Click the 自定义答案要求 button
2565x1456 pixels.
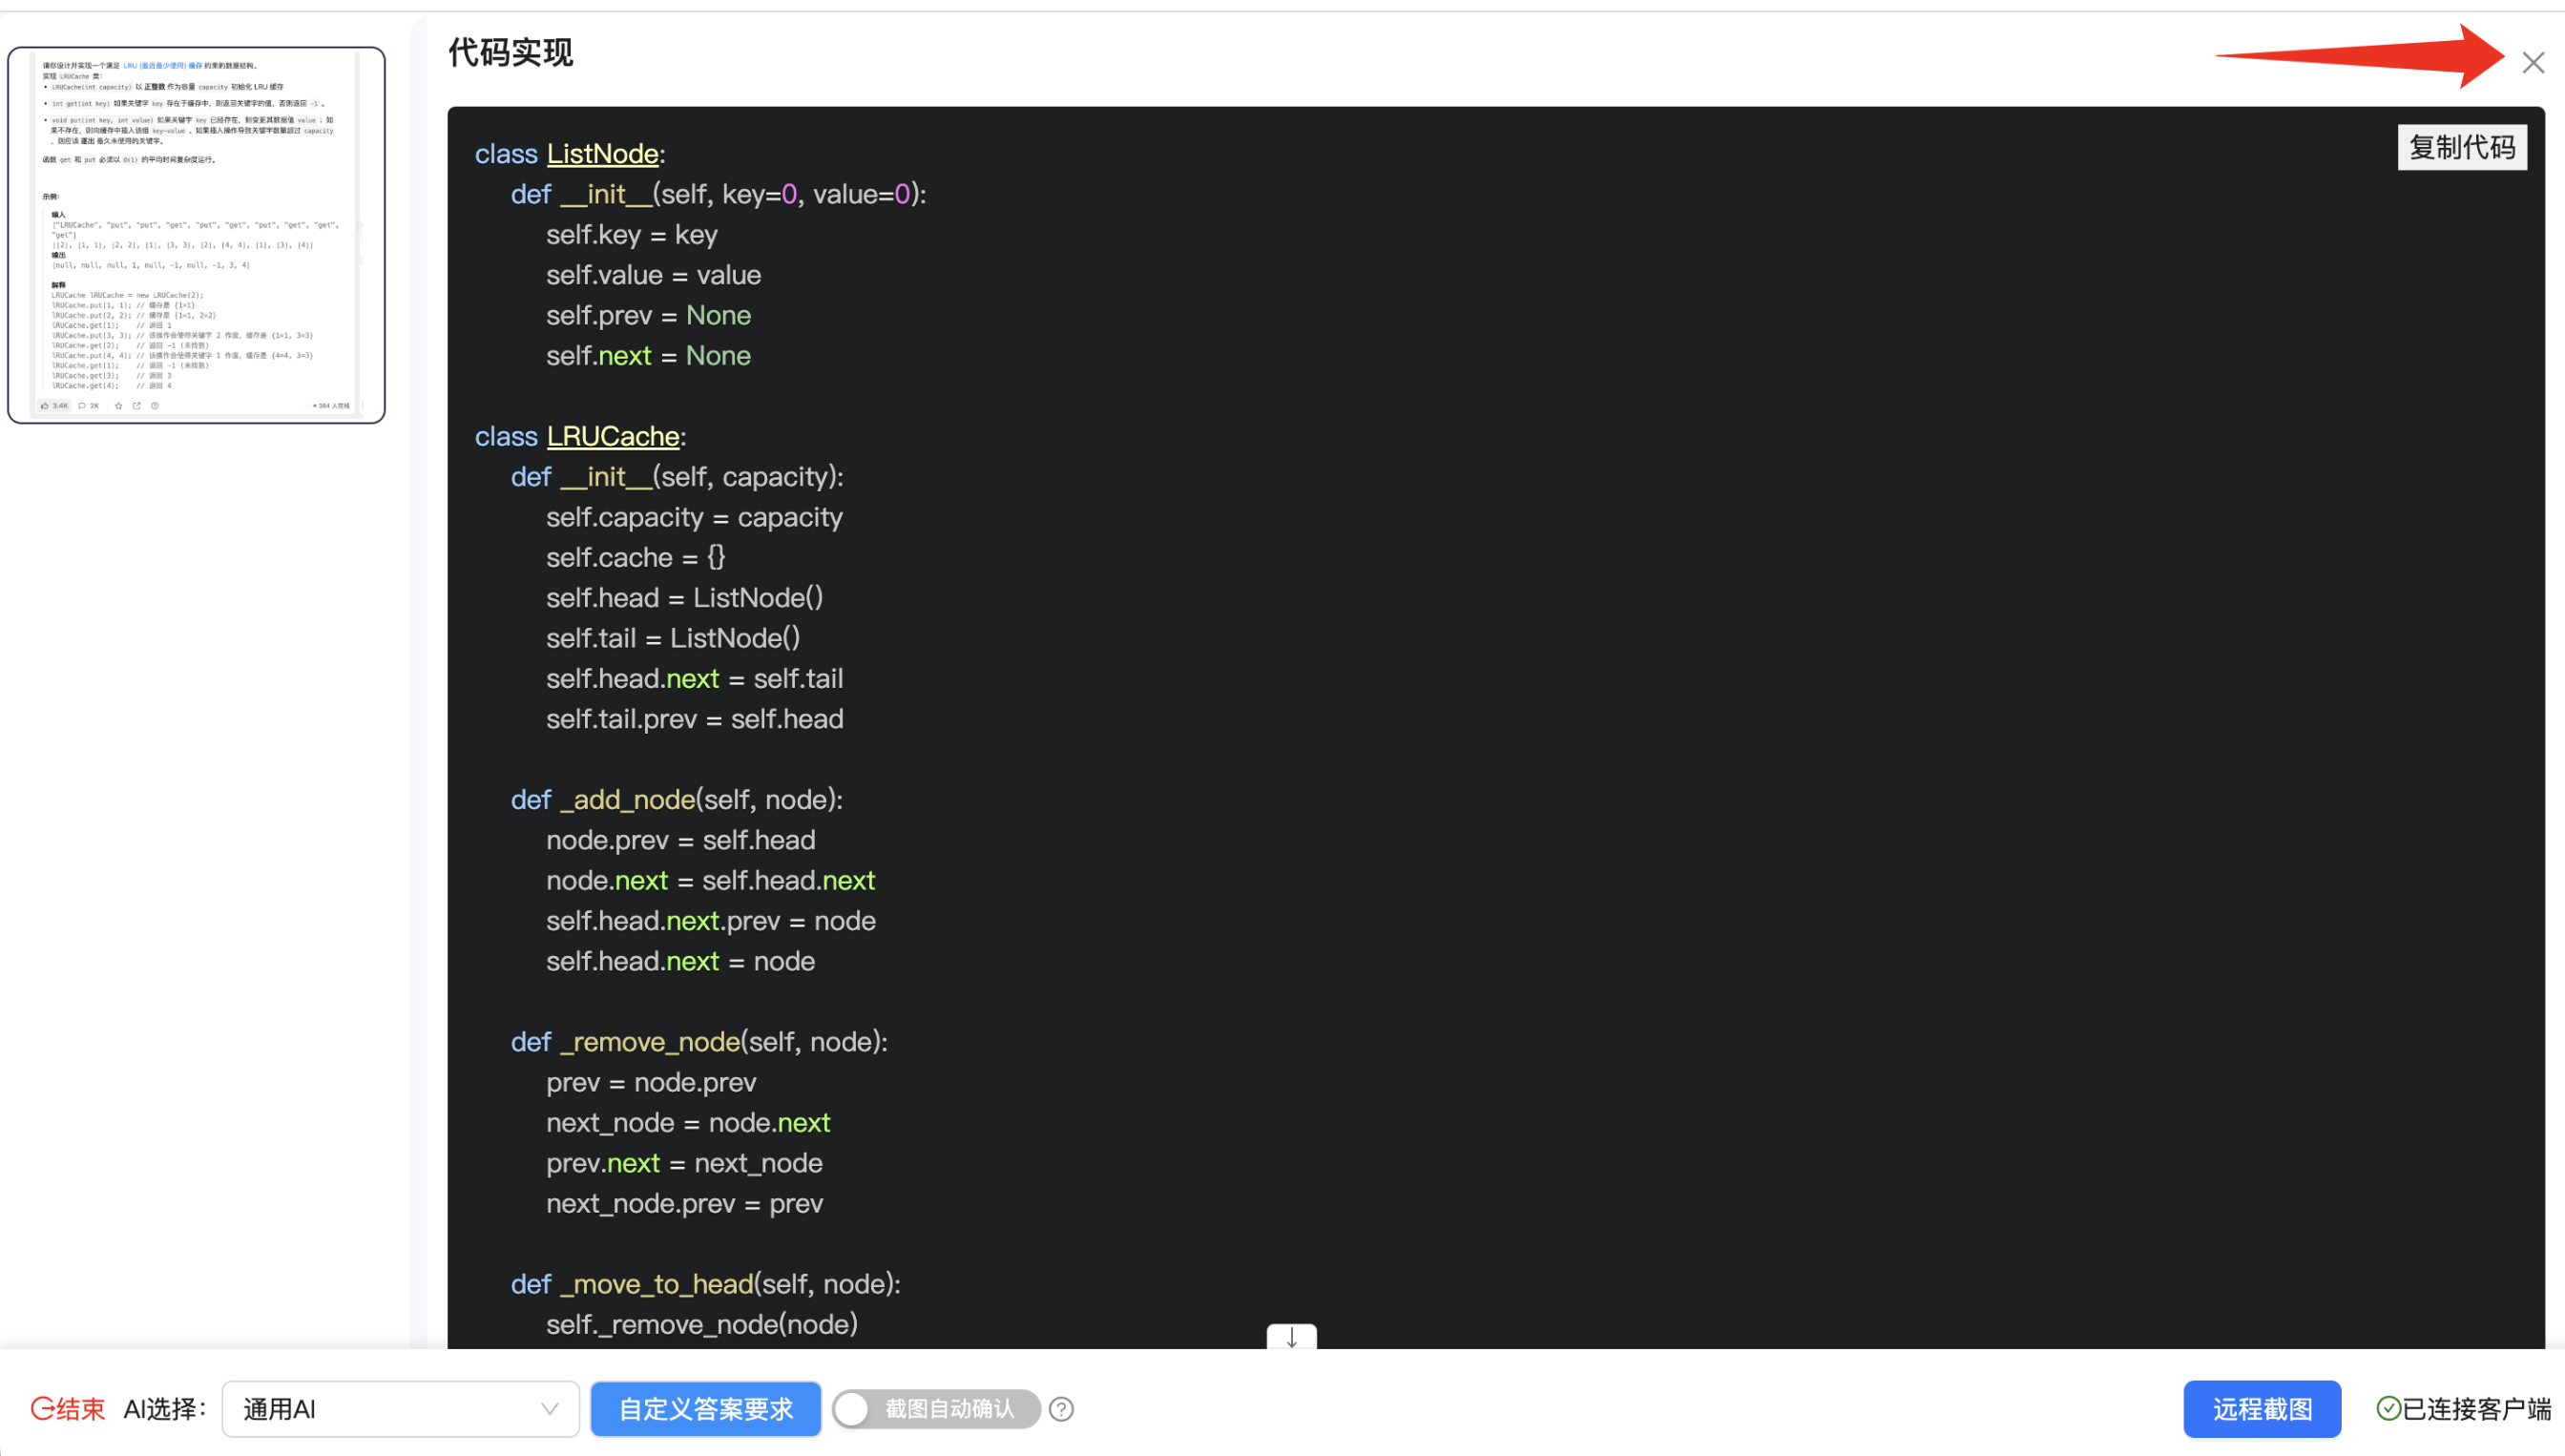pyautogui.click(x=705, y=1409)
